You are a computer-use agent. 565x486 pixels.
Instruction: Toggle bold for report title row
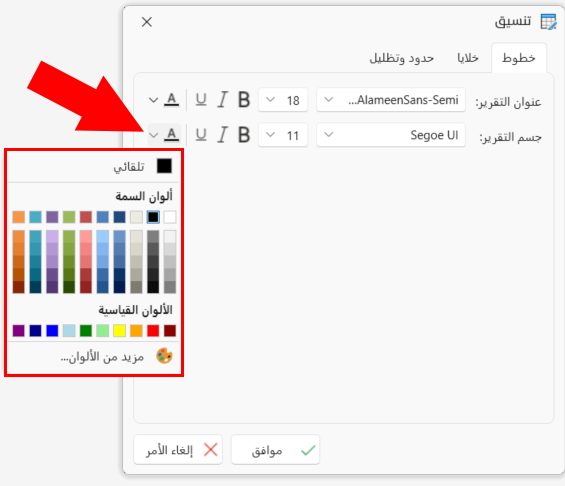pyautogui.click(x=244, y=99)
